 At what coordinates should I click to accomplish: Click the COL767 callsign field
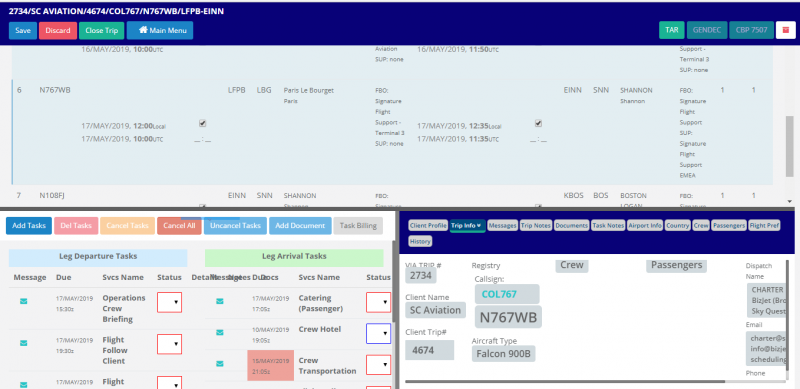(507, 294)
